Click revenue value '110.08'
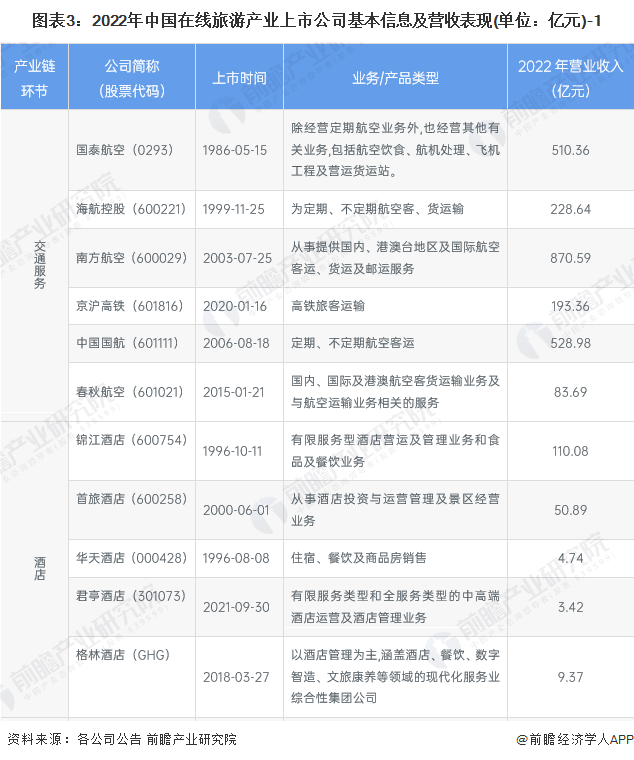Screen dimensions: 634x760 (571, 451)
